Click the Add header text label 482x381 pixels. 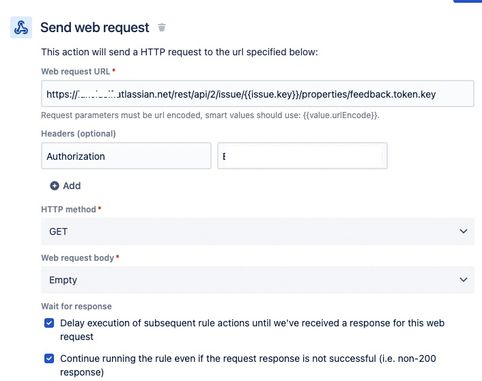tap(72, 186)
